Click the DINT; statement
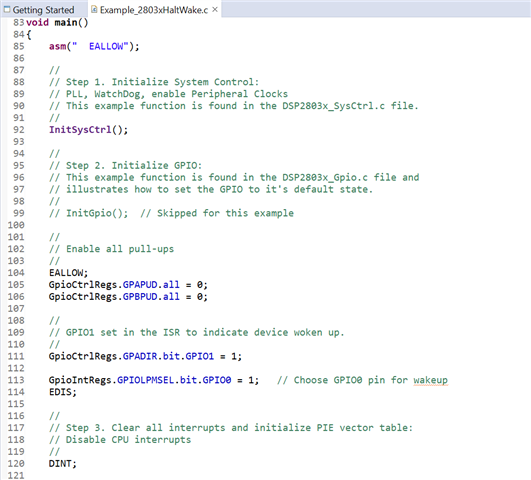 click(x=63, y=463)
